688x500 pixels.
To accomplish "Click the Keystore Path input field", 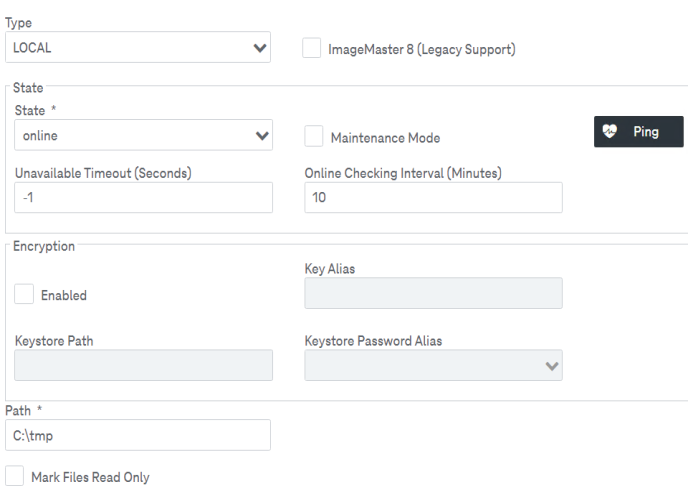I will coord(143,365).
